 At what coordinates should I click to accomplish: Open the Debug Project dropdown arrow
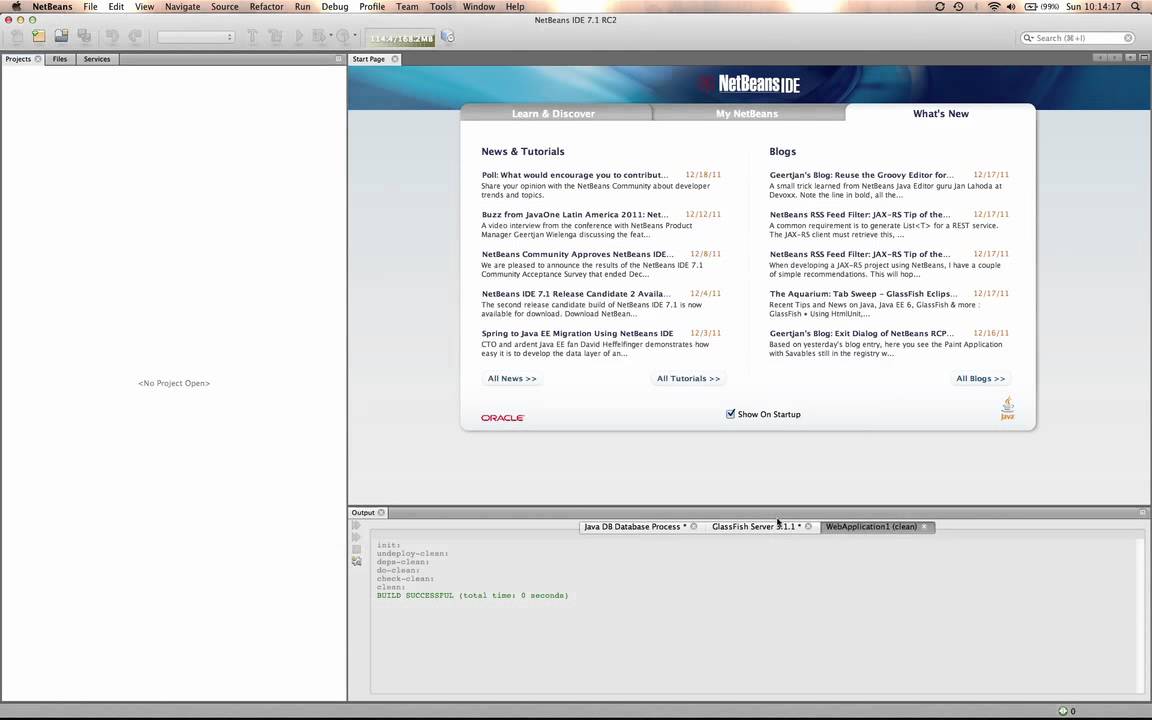pyautogui.click(x=331, y=35)
